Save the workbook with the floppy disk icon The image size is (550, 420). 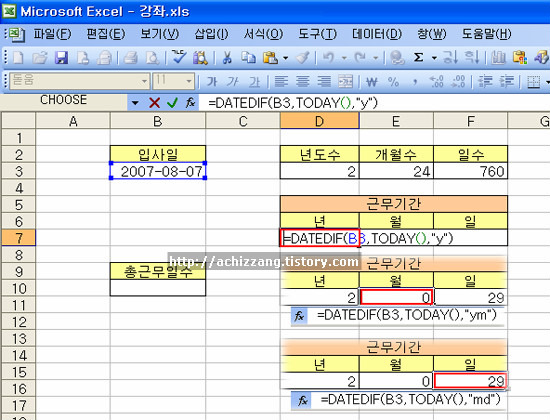(x=61, y=58)
